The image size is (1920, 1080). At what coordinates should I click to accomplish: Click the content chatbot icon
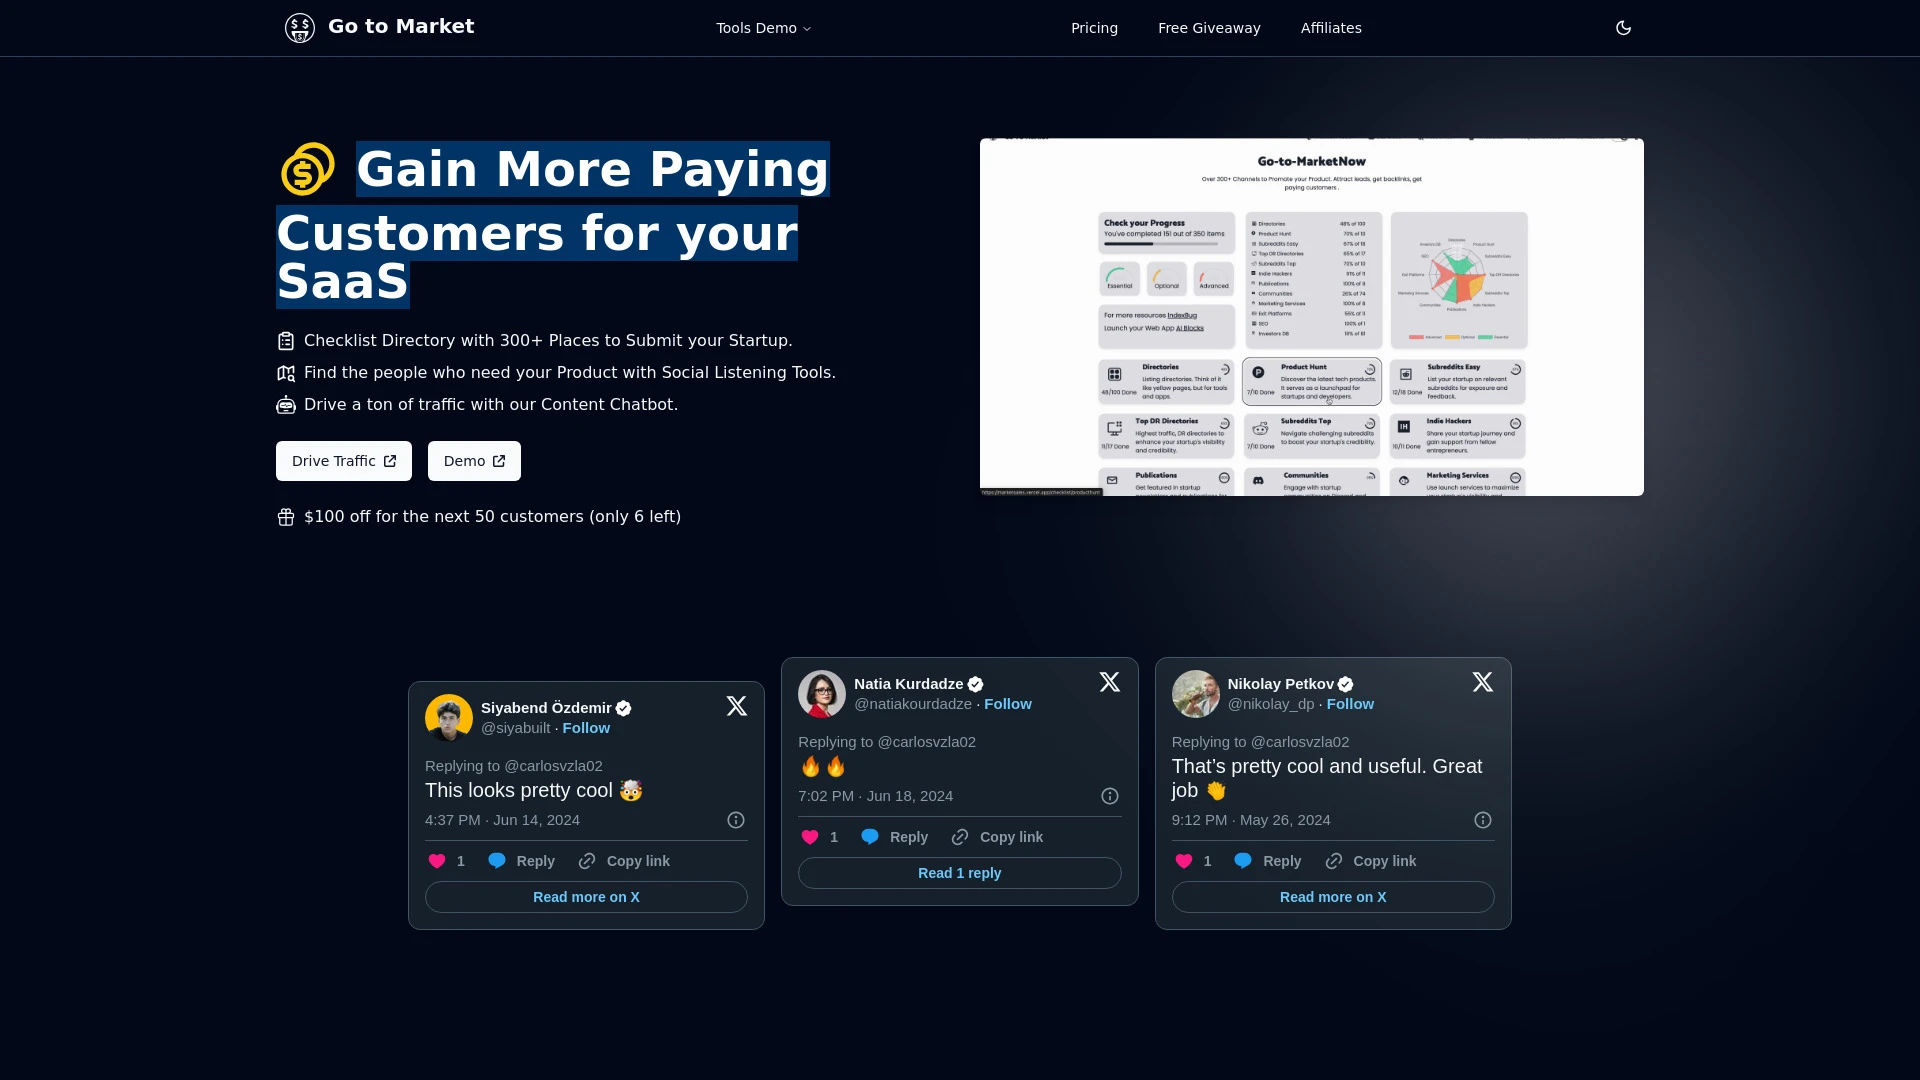[285, 404]
